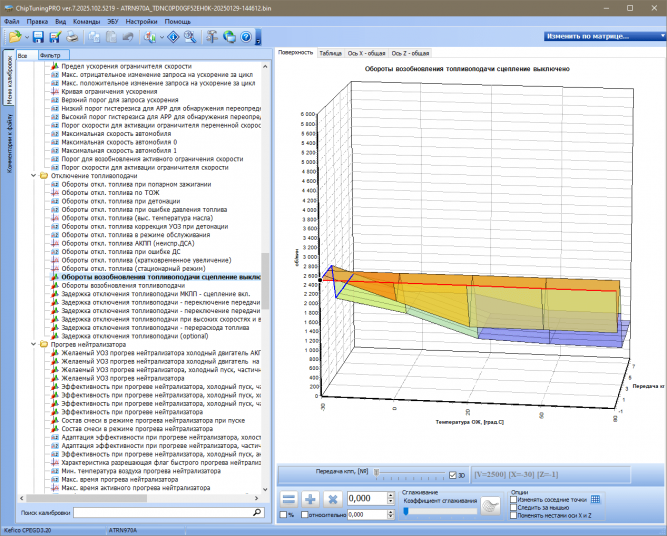Select 'Кривая ограничения ускорения' calibration
This screenshot has width=667, height=536.
coord(109,91)
